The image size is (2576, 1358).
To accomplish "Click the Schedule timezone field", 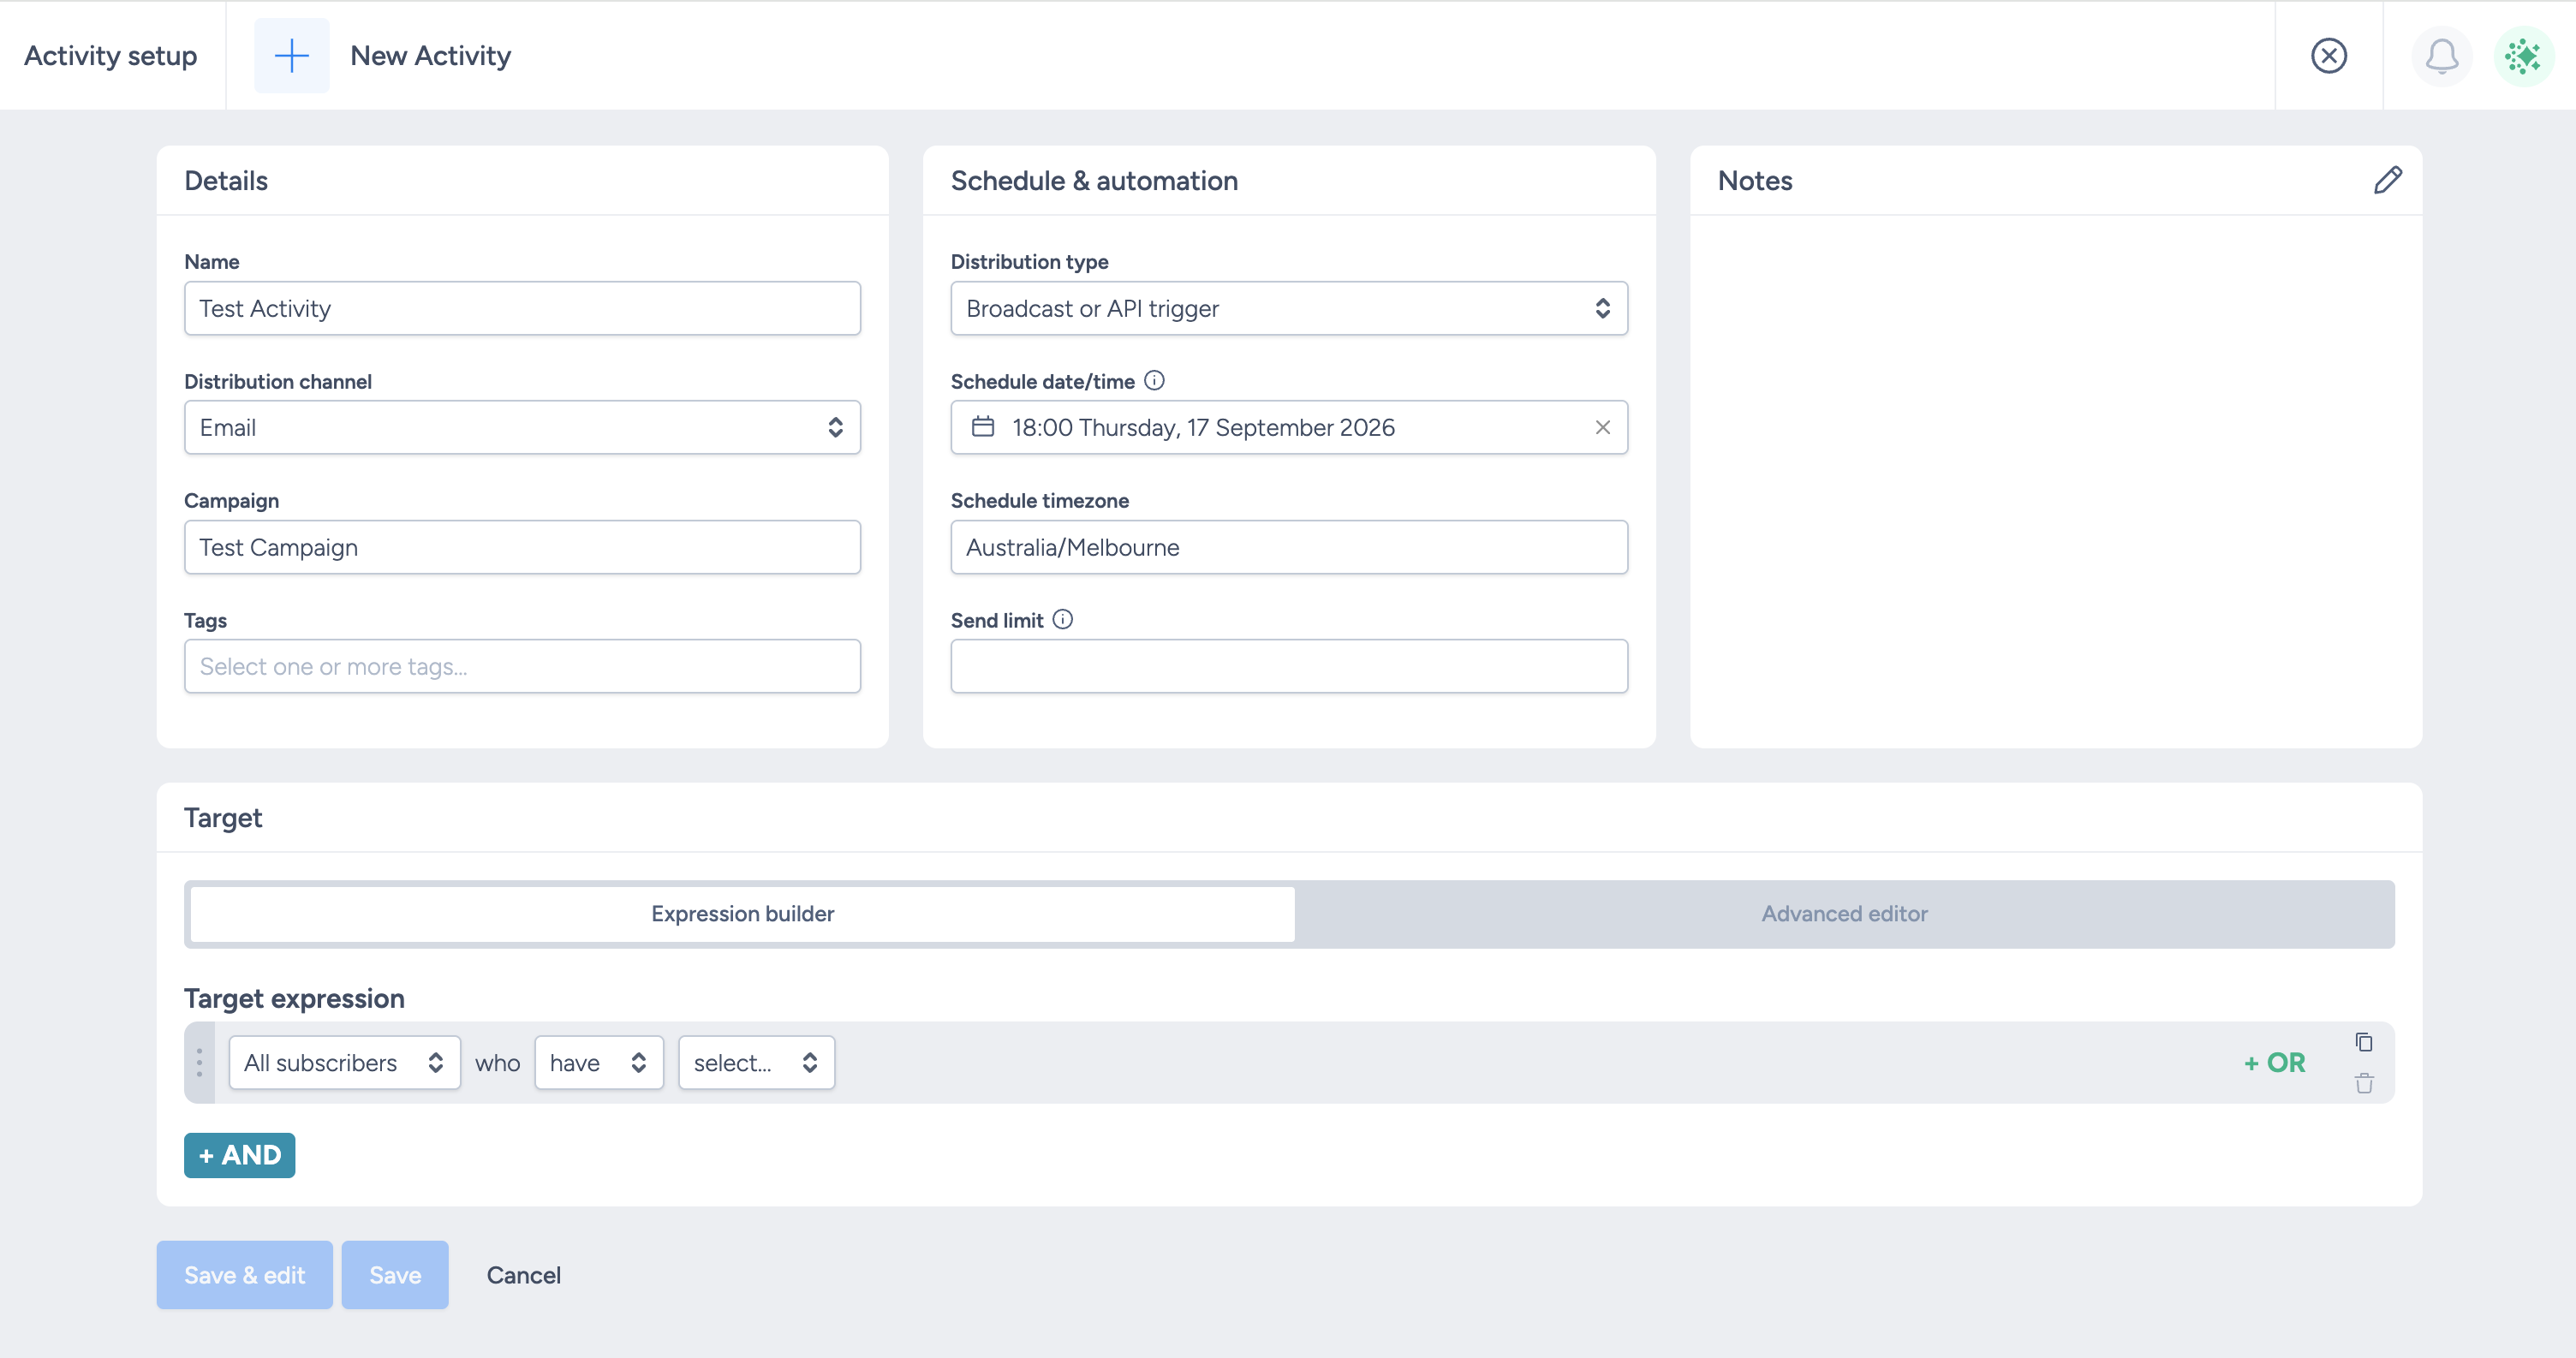I will click(1288, 547).
